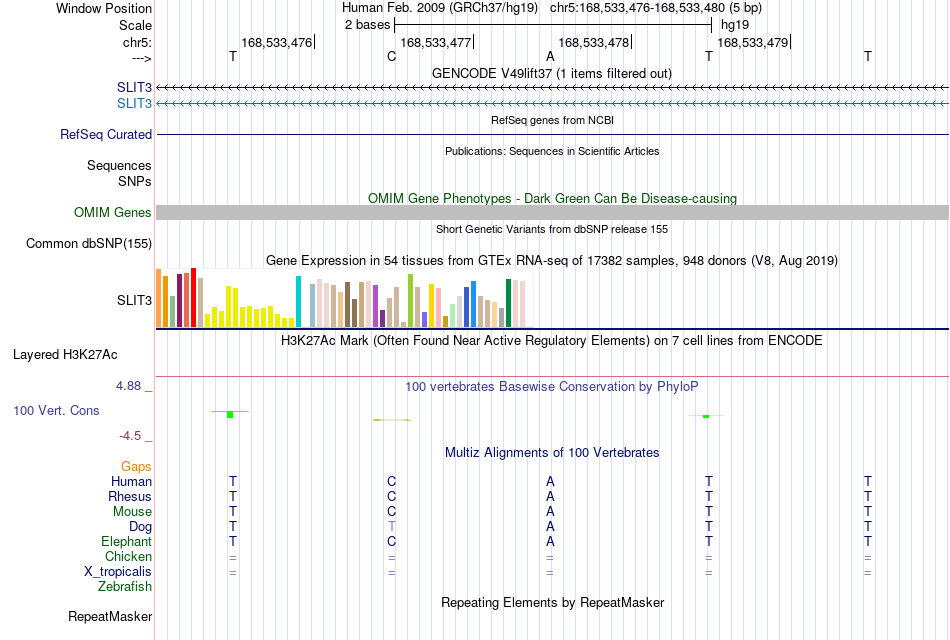This screenshot has width=950, height=640.
Task: Click the green PhyloP conservation bar at first base
Action: click(x=230, y=415)
